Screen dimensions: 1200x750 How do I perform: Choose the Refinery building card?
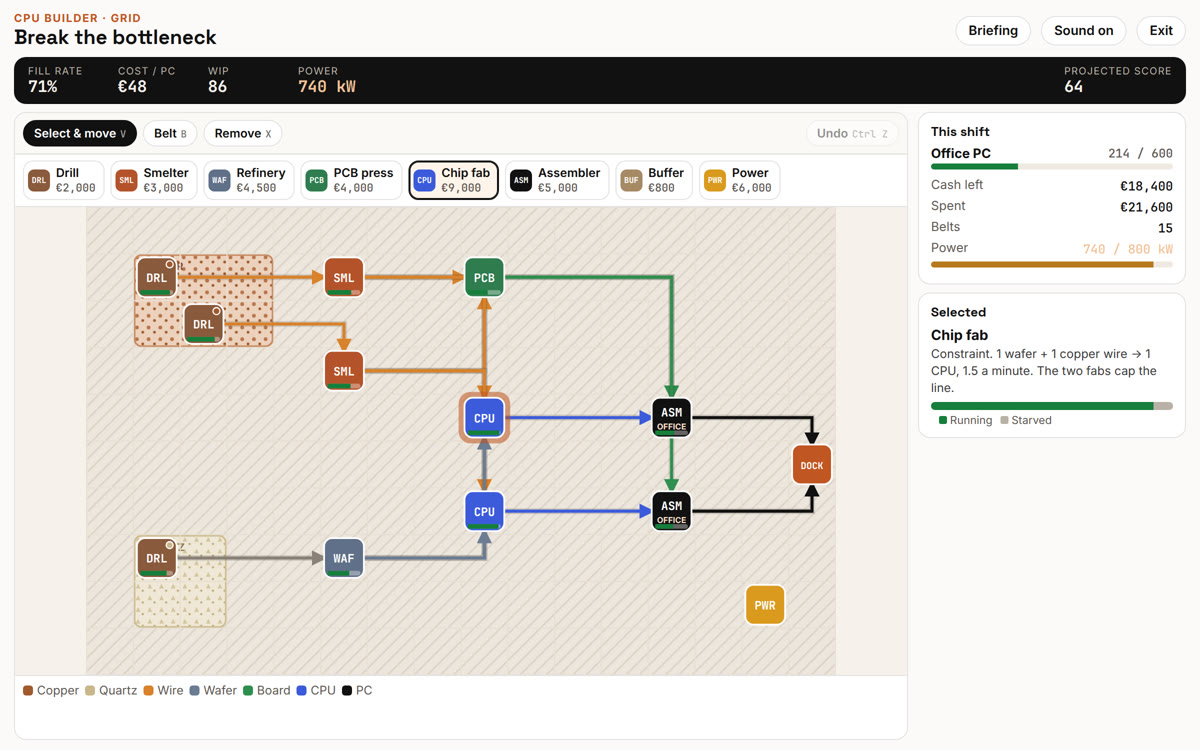[x=249, y=180]
